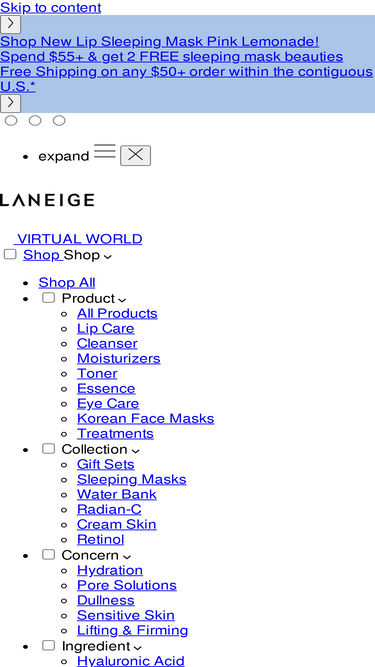Open Hyaluronic Acid ingredient
The image size is (375, 667).
tap(131, 661)
